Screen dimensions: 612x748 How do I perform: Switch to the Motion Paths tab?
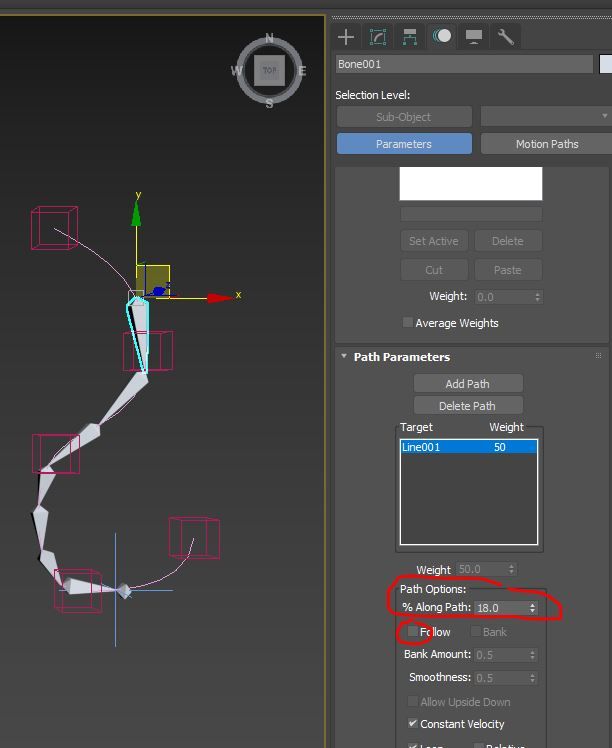tap(547, 144)
